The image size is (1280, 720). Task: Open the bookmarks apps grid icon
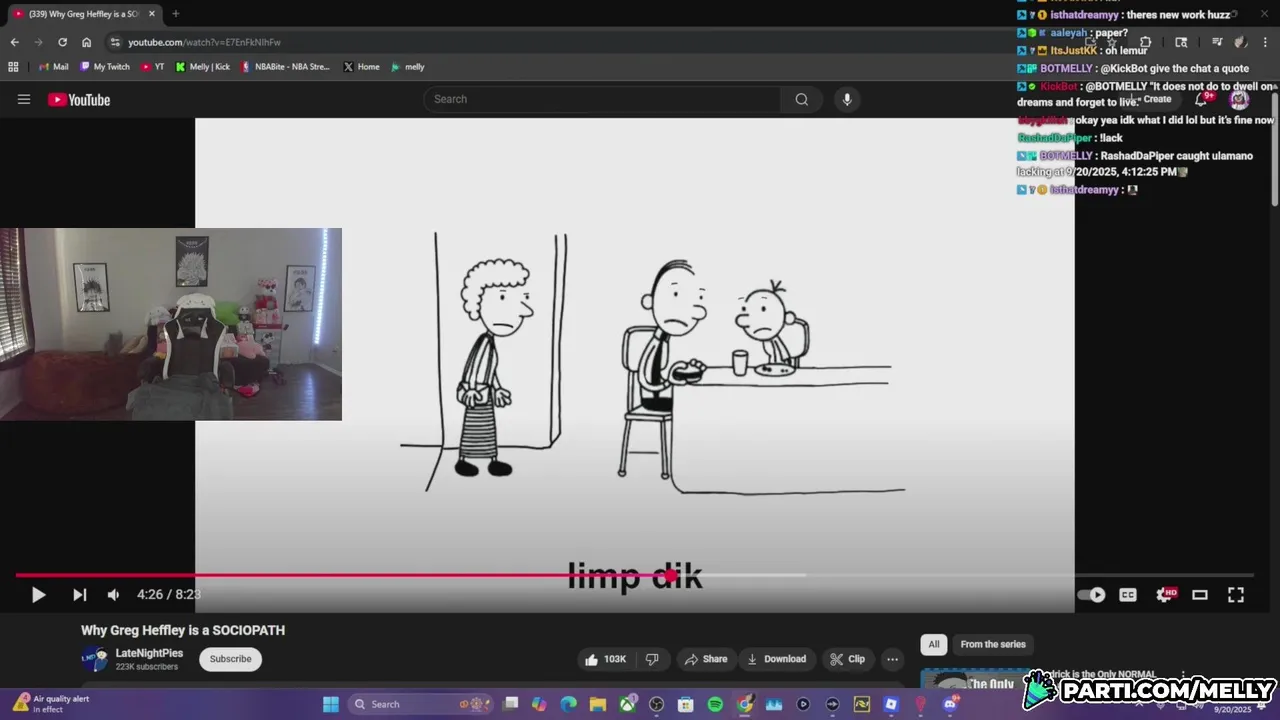[x=13, y=67]
